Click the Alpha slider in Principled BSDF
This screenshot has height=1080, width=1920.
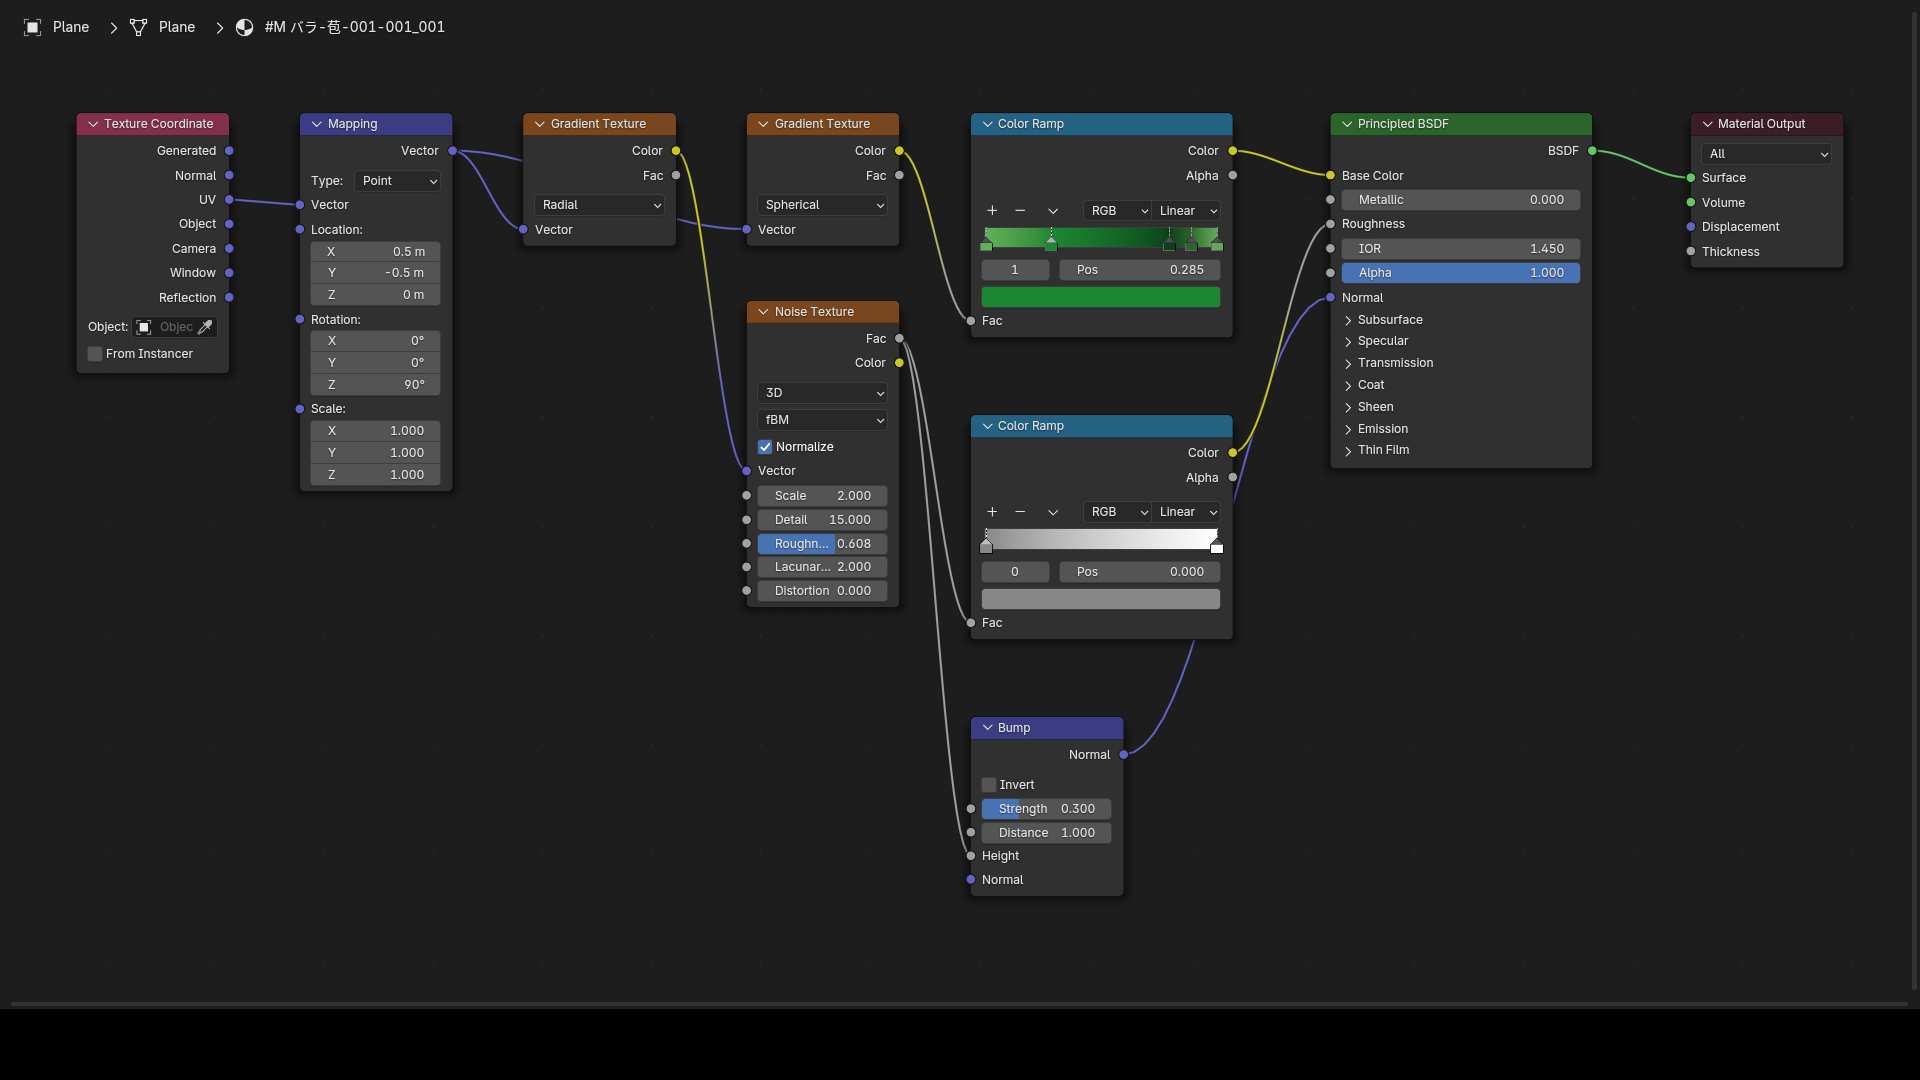[x=1461, y=273]
